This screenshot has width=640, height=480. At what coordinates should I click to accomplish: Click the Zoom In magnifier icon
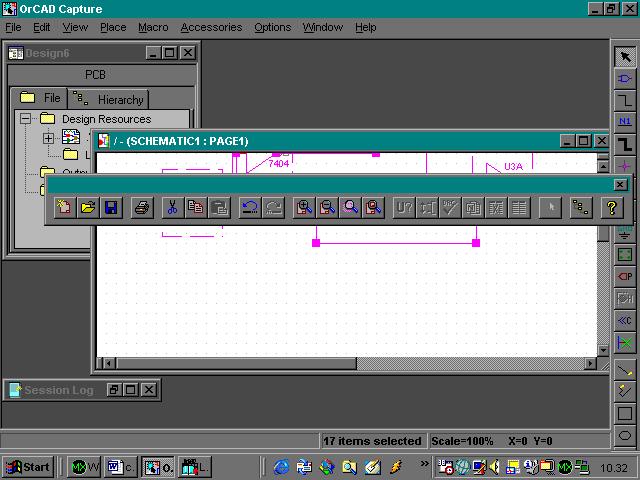click(304, 208)
